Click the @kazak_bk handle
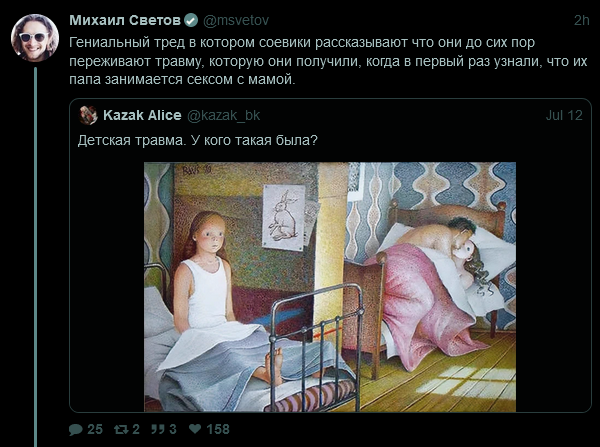Image resolution: width=600 pixels, height=447 pixels. [x=223, y=115]
